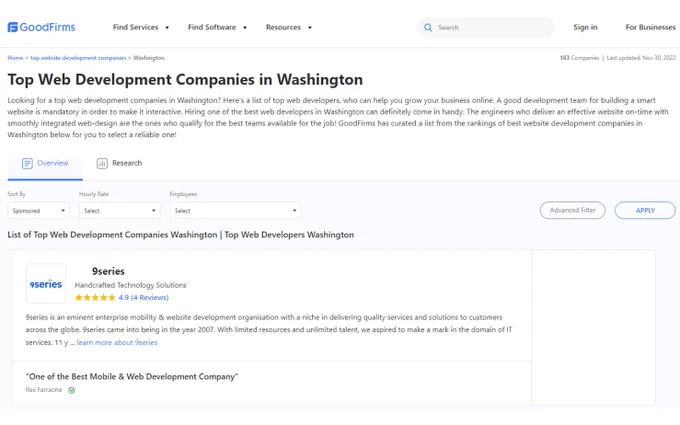The image size is (680, 425).
Task: Click the 183 Companies count text
Action: coord(579,58)
